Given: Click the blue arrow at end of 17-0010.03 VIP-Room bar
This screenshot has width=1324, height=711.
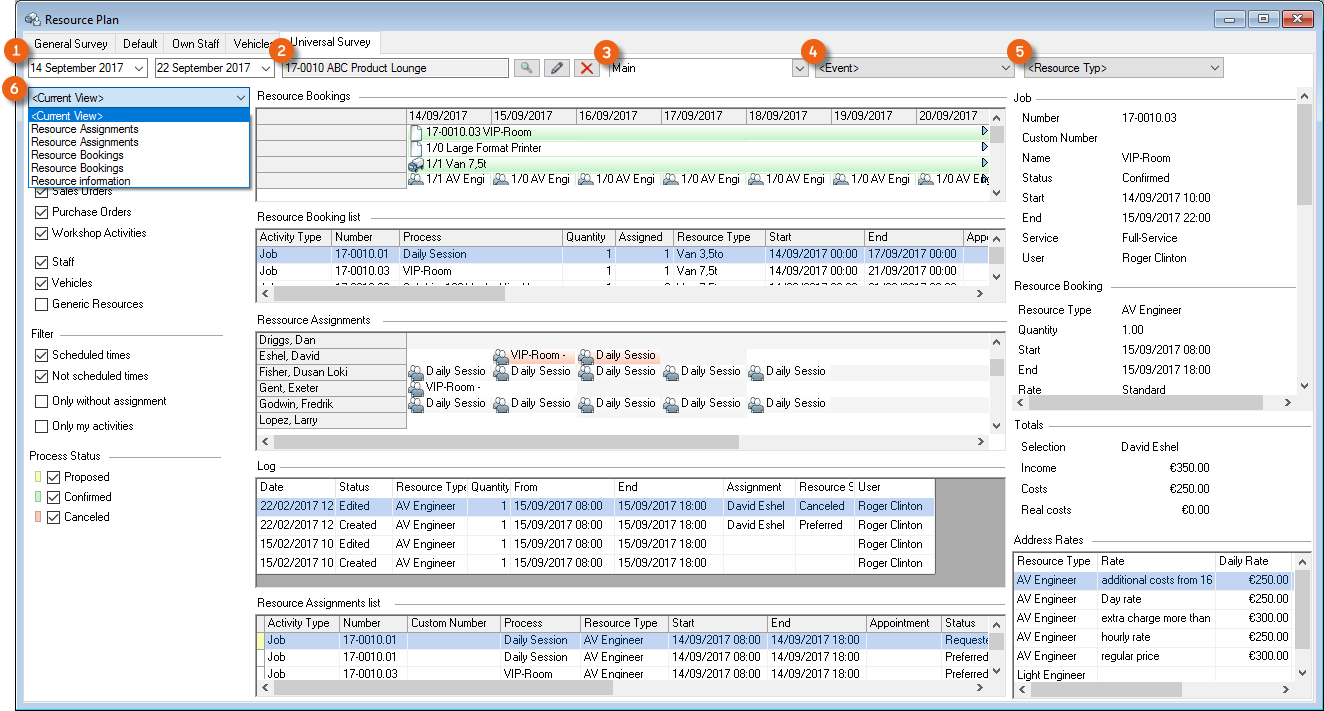Looking at the screenshot, I should click(x=985, y=132).
